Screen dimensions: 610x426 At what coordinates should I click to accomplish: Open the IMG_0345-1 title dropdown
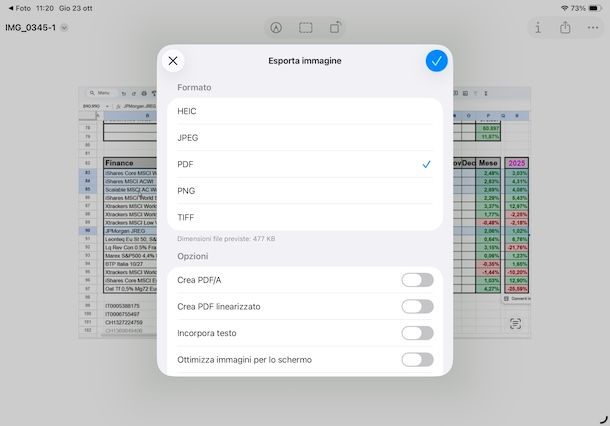click(x=65, y=28)
